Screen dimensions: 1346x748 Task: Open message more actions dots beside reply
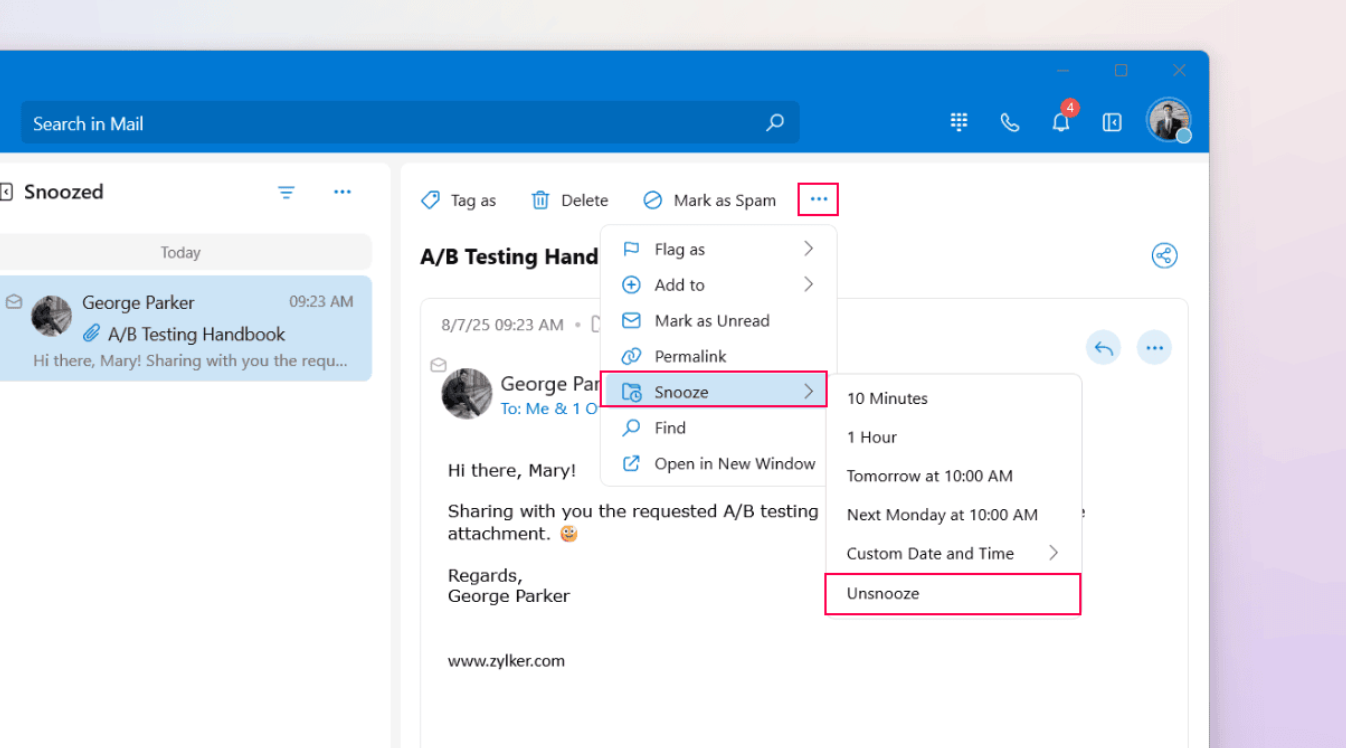click(x=1155, y=348)
